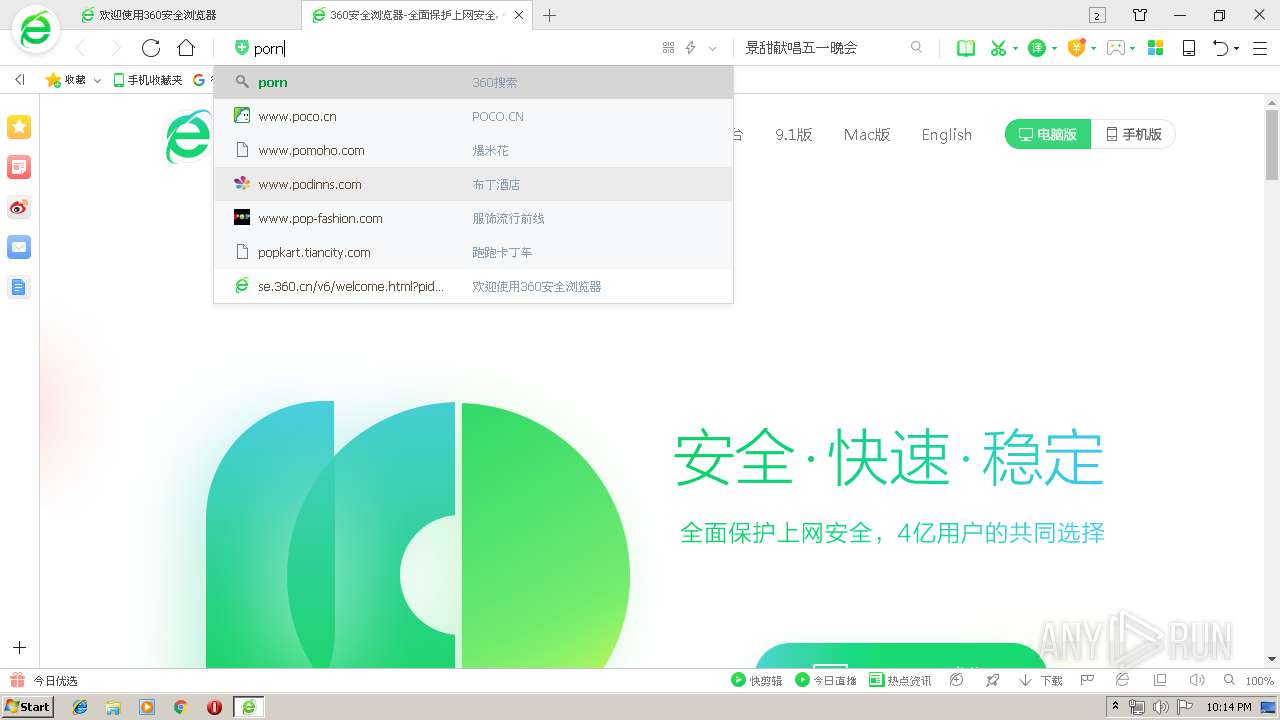
Task: Open the 下载 downloads button
Action: point(1041,680)
